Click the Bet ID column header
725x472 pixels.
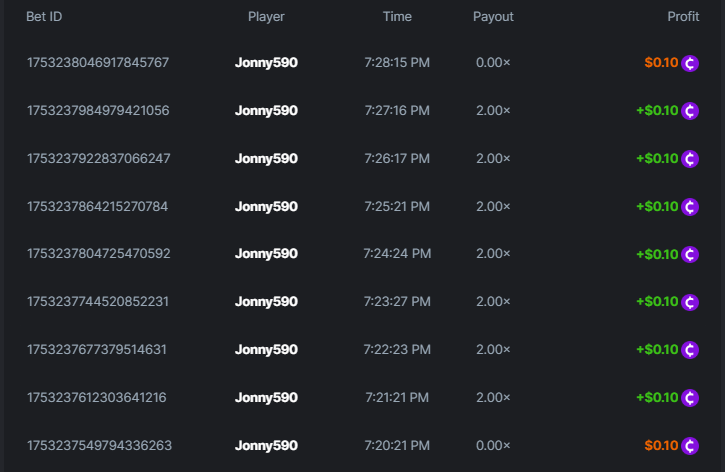point(44,17)
